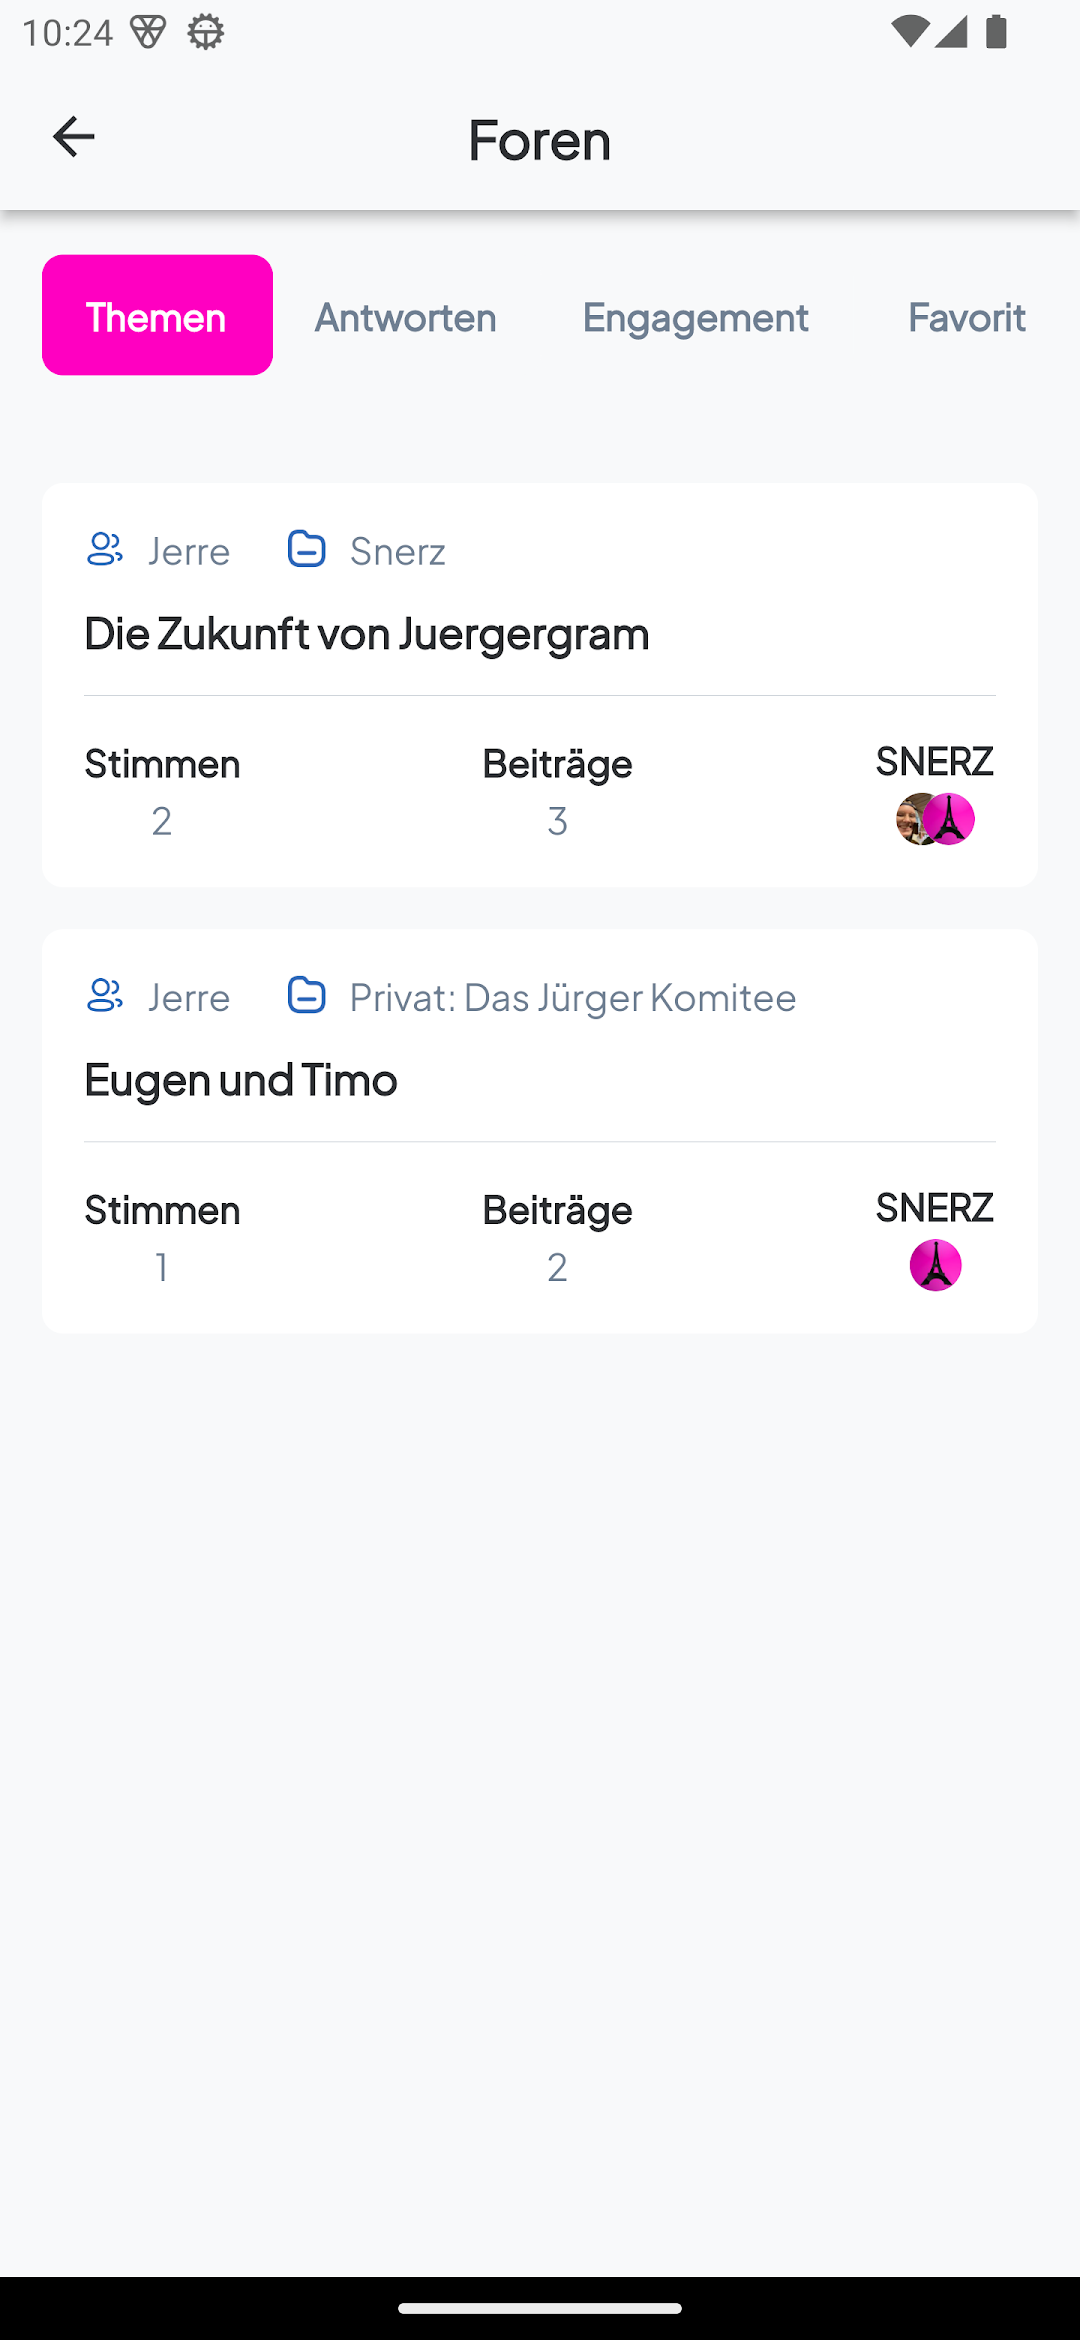Tap the SNERZ label in Eugen und Timo card
The width and height of the screenshot is (1080, 2340).
pos(934,1207)
